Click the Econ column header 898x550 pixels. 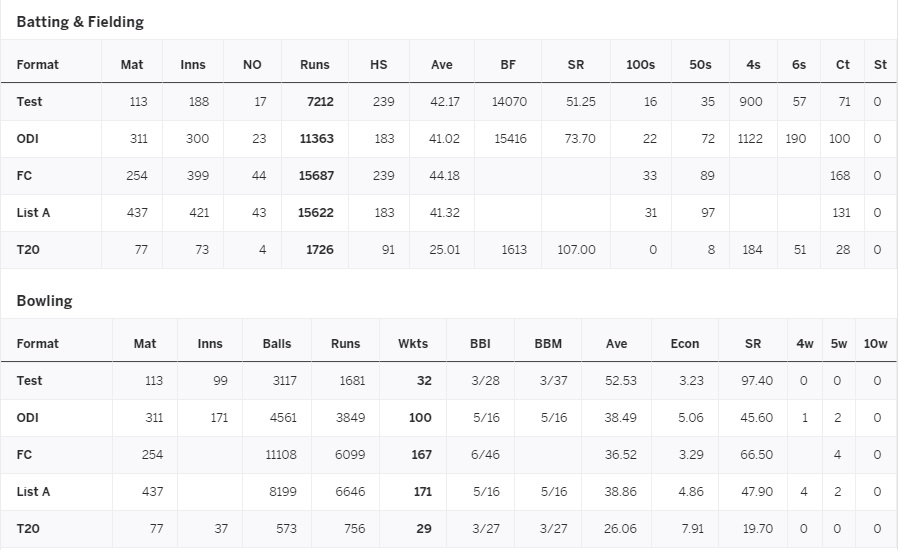click(x=684, y=344)
